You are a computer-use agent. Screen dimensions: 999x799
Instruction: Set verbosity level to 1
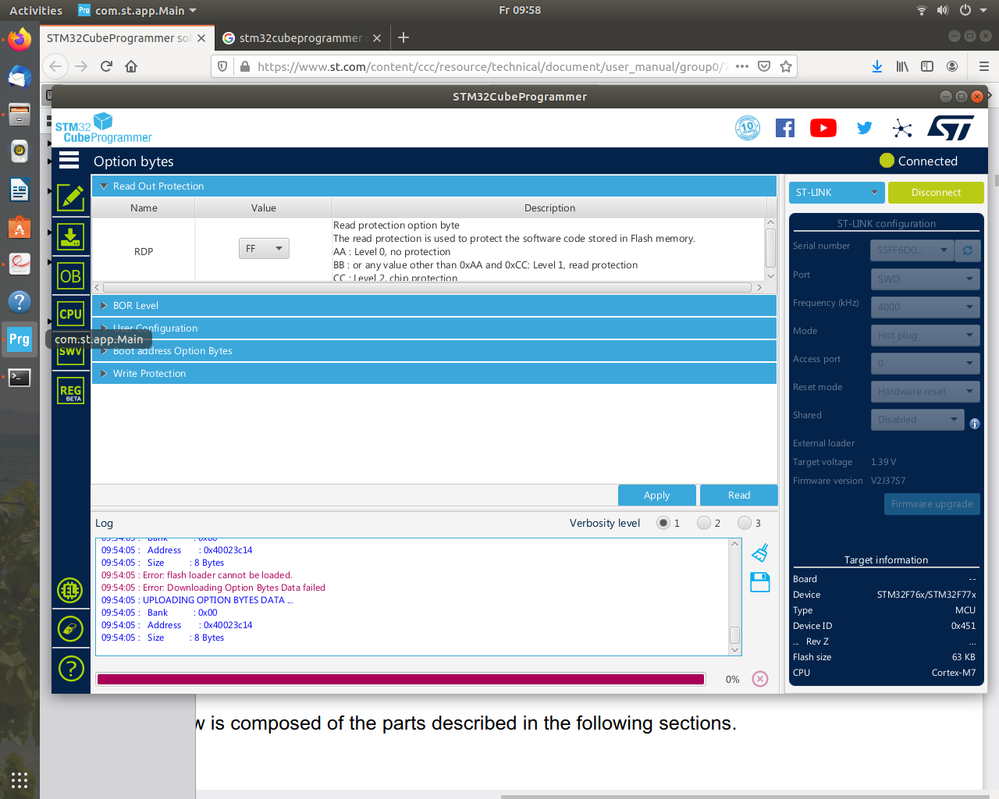(x=663, y=523)
